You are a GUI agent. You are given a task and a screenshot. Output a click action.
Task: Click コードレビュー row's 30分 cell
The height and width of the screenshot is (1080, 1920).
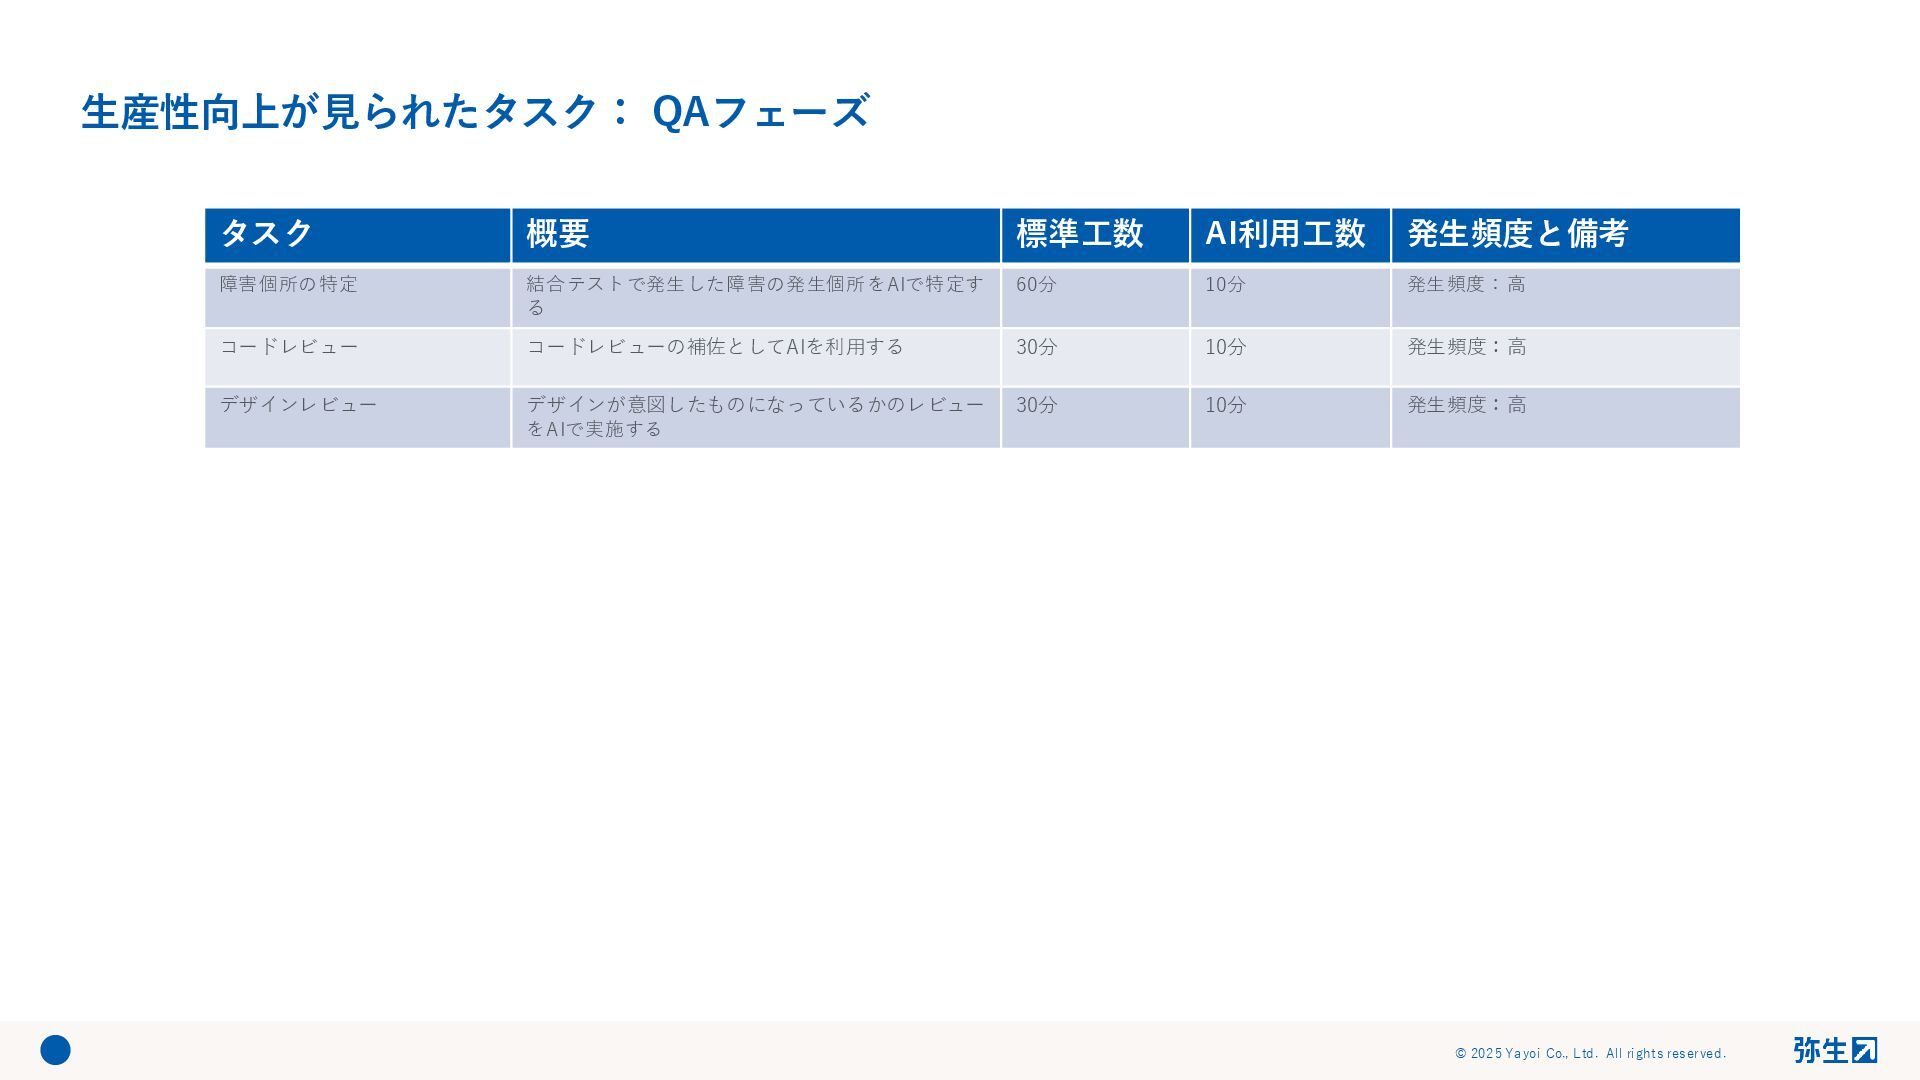point(1094,357)
